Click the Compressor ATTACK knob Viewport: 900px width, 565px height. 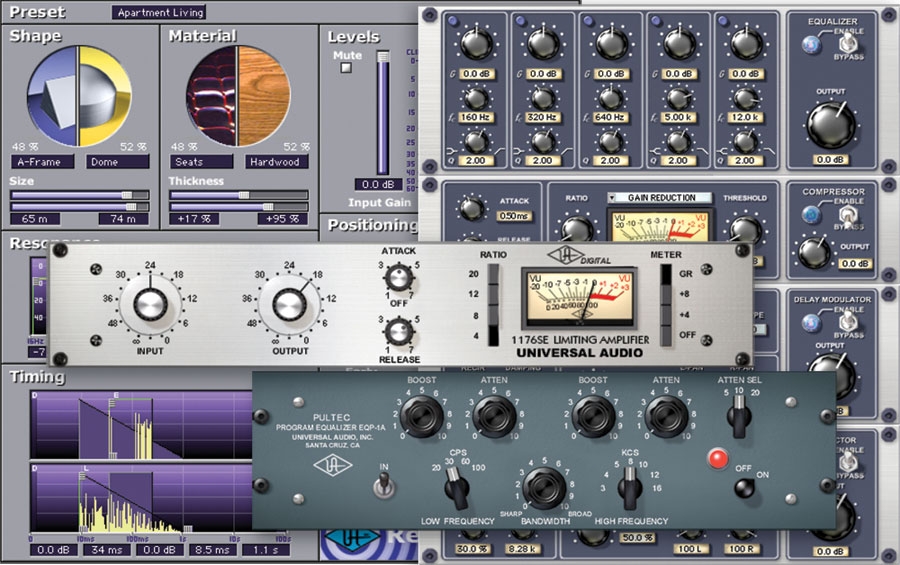pyautogui.click(x=472, y=208)
